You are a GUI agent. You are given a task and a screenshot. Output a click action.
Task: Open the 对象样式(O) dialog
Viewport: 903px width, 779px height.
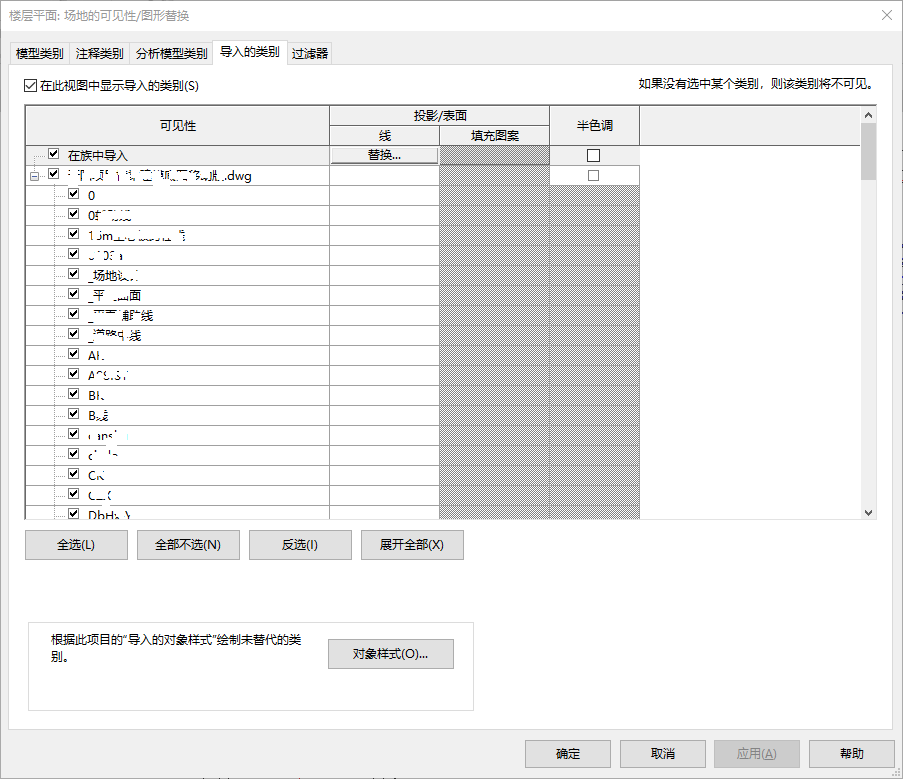(390, 653)
